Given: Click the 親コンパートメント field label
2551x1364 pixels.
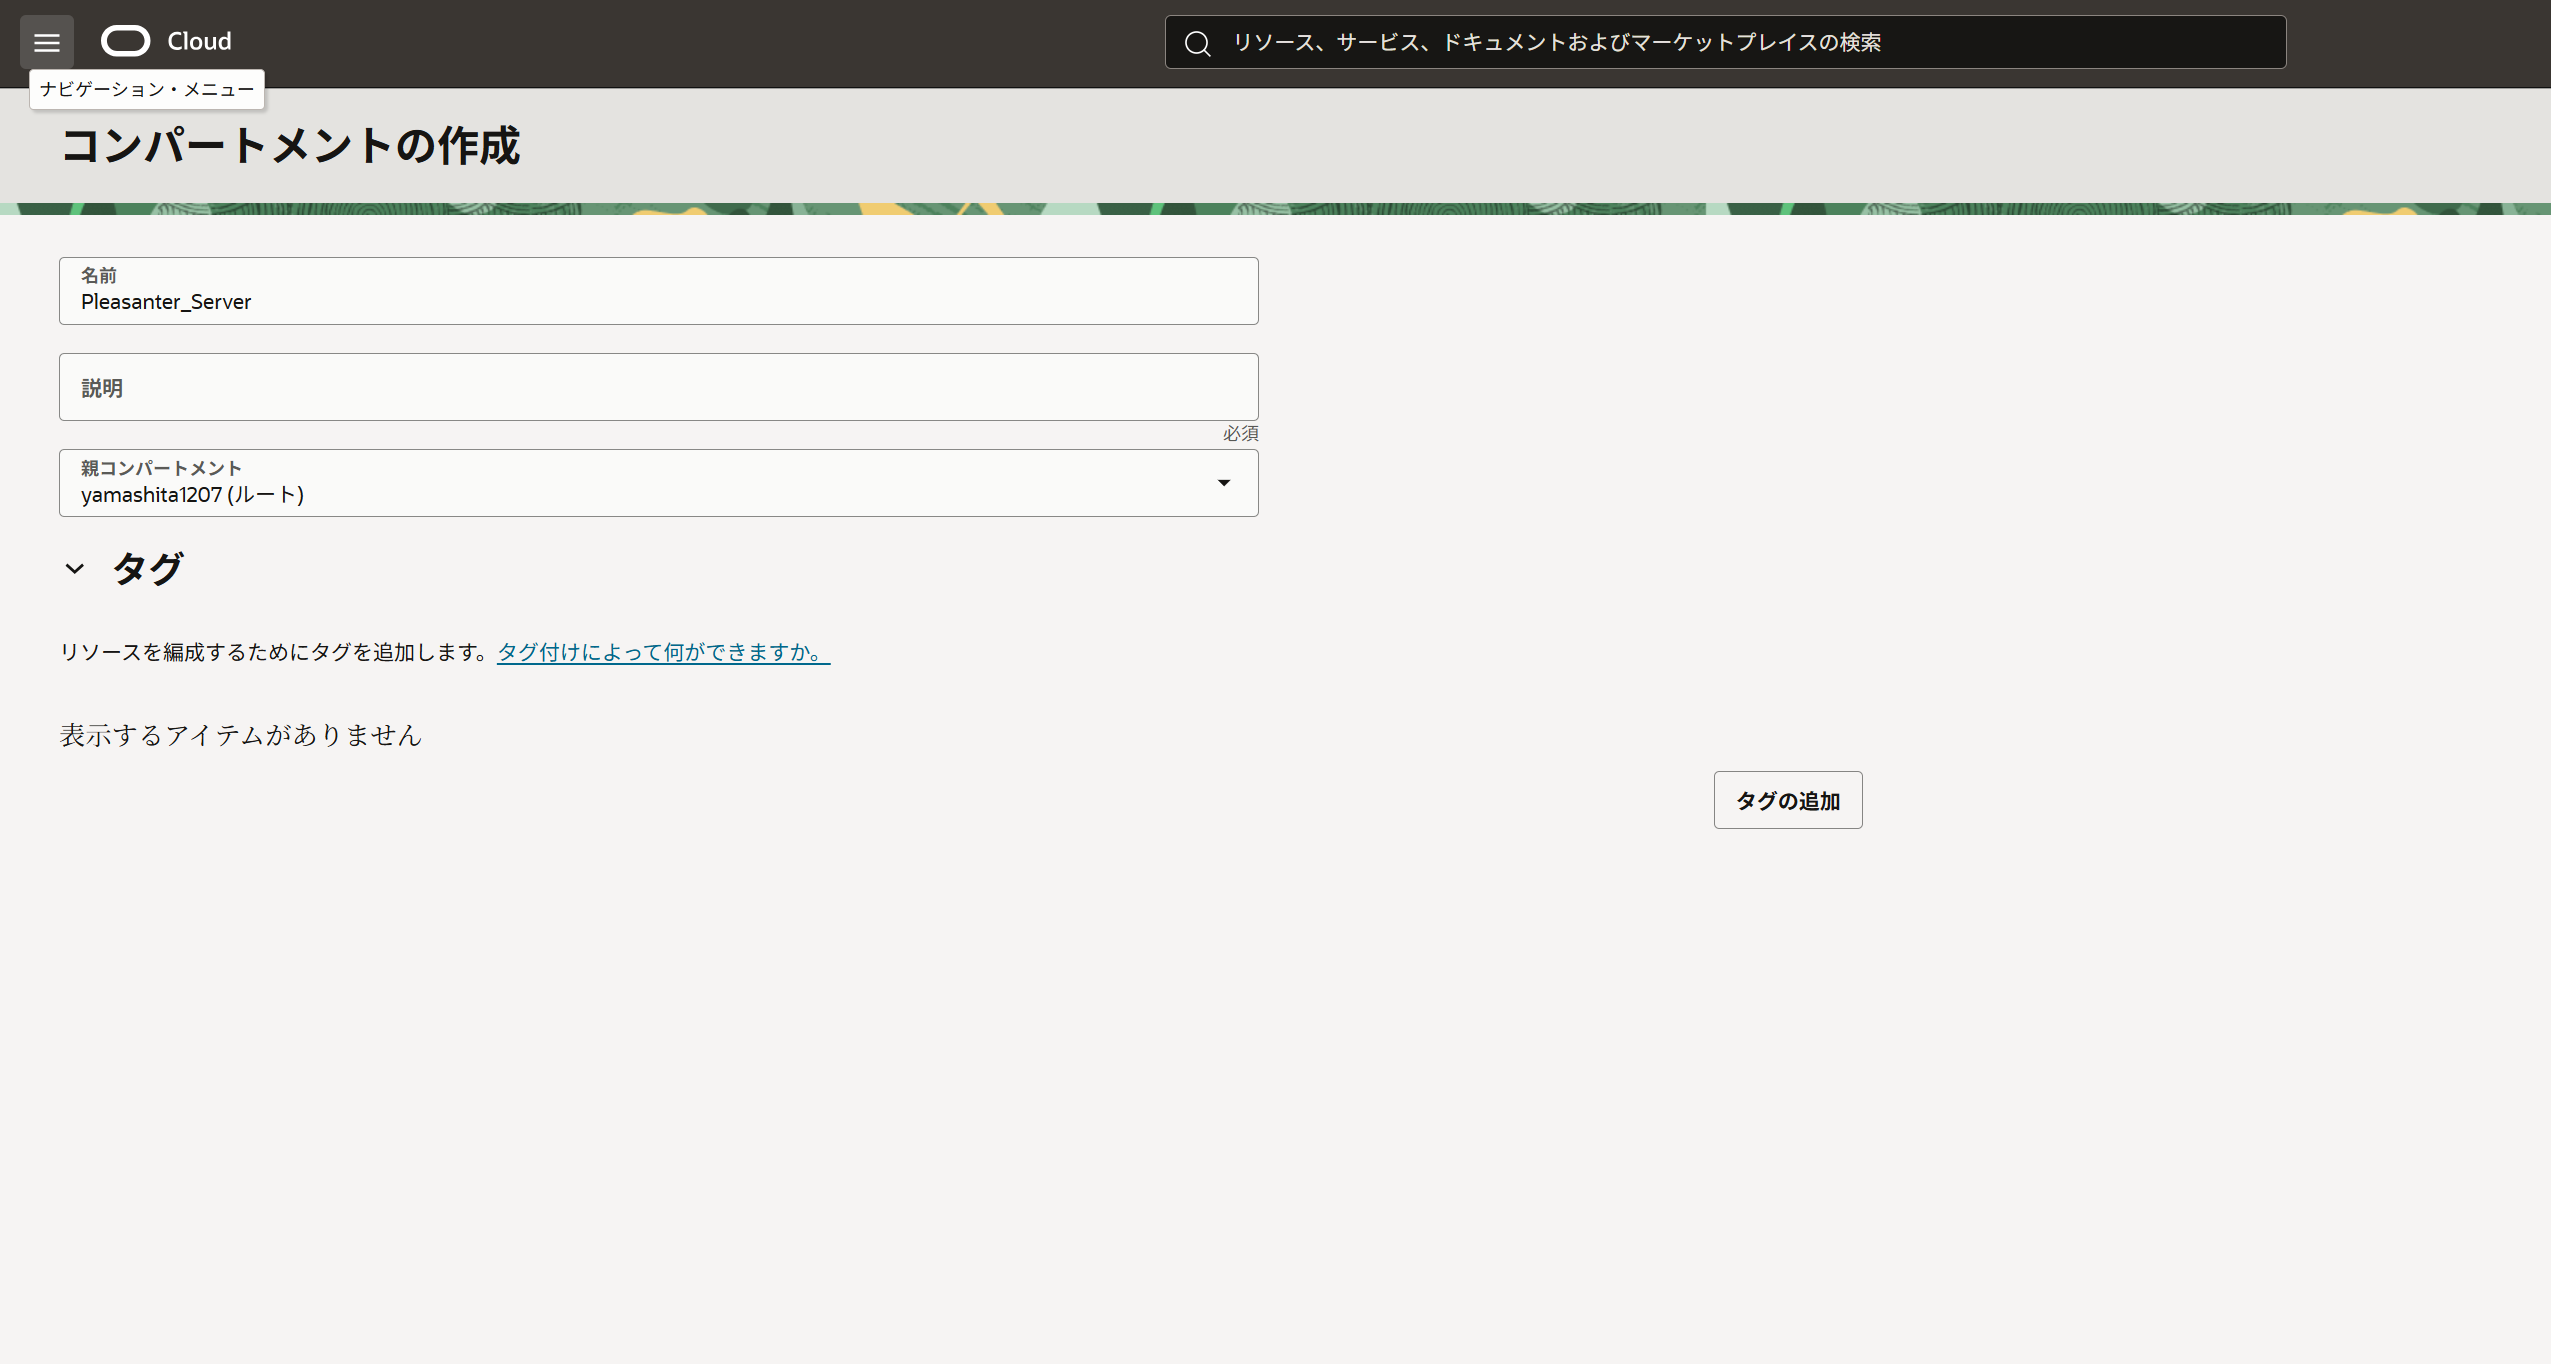Looking at the screenshot, I should [x=161, y=468].
